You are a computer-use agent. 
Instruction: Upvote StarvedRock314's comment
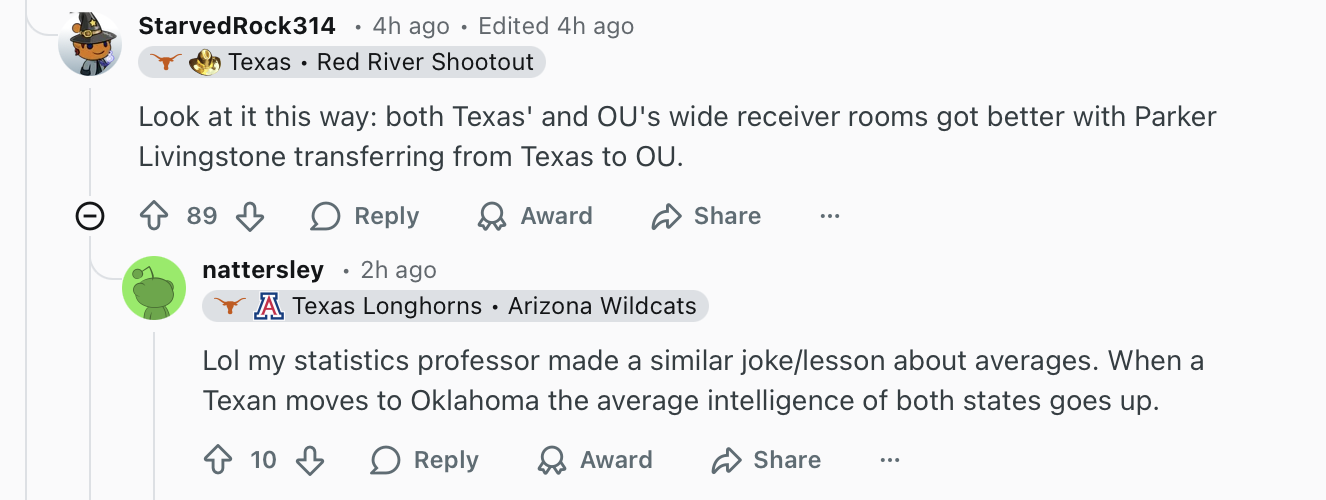pos(154,216)
